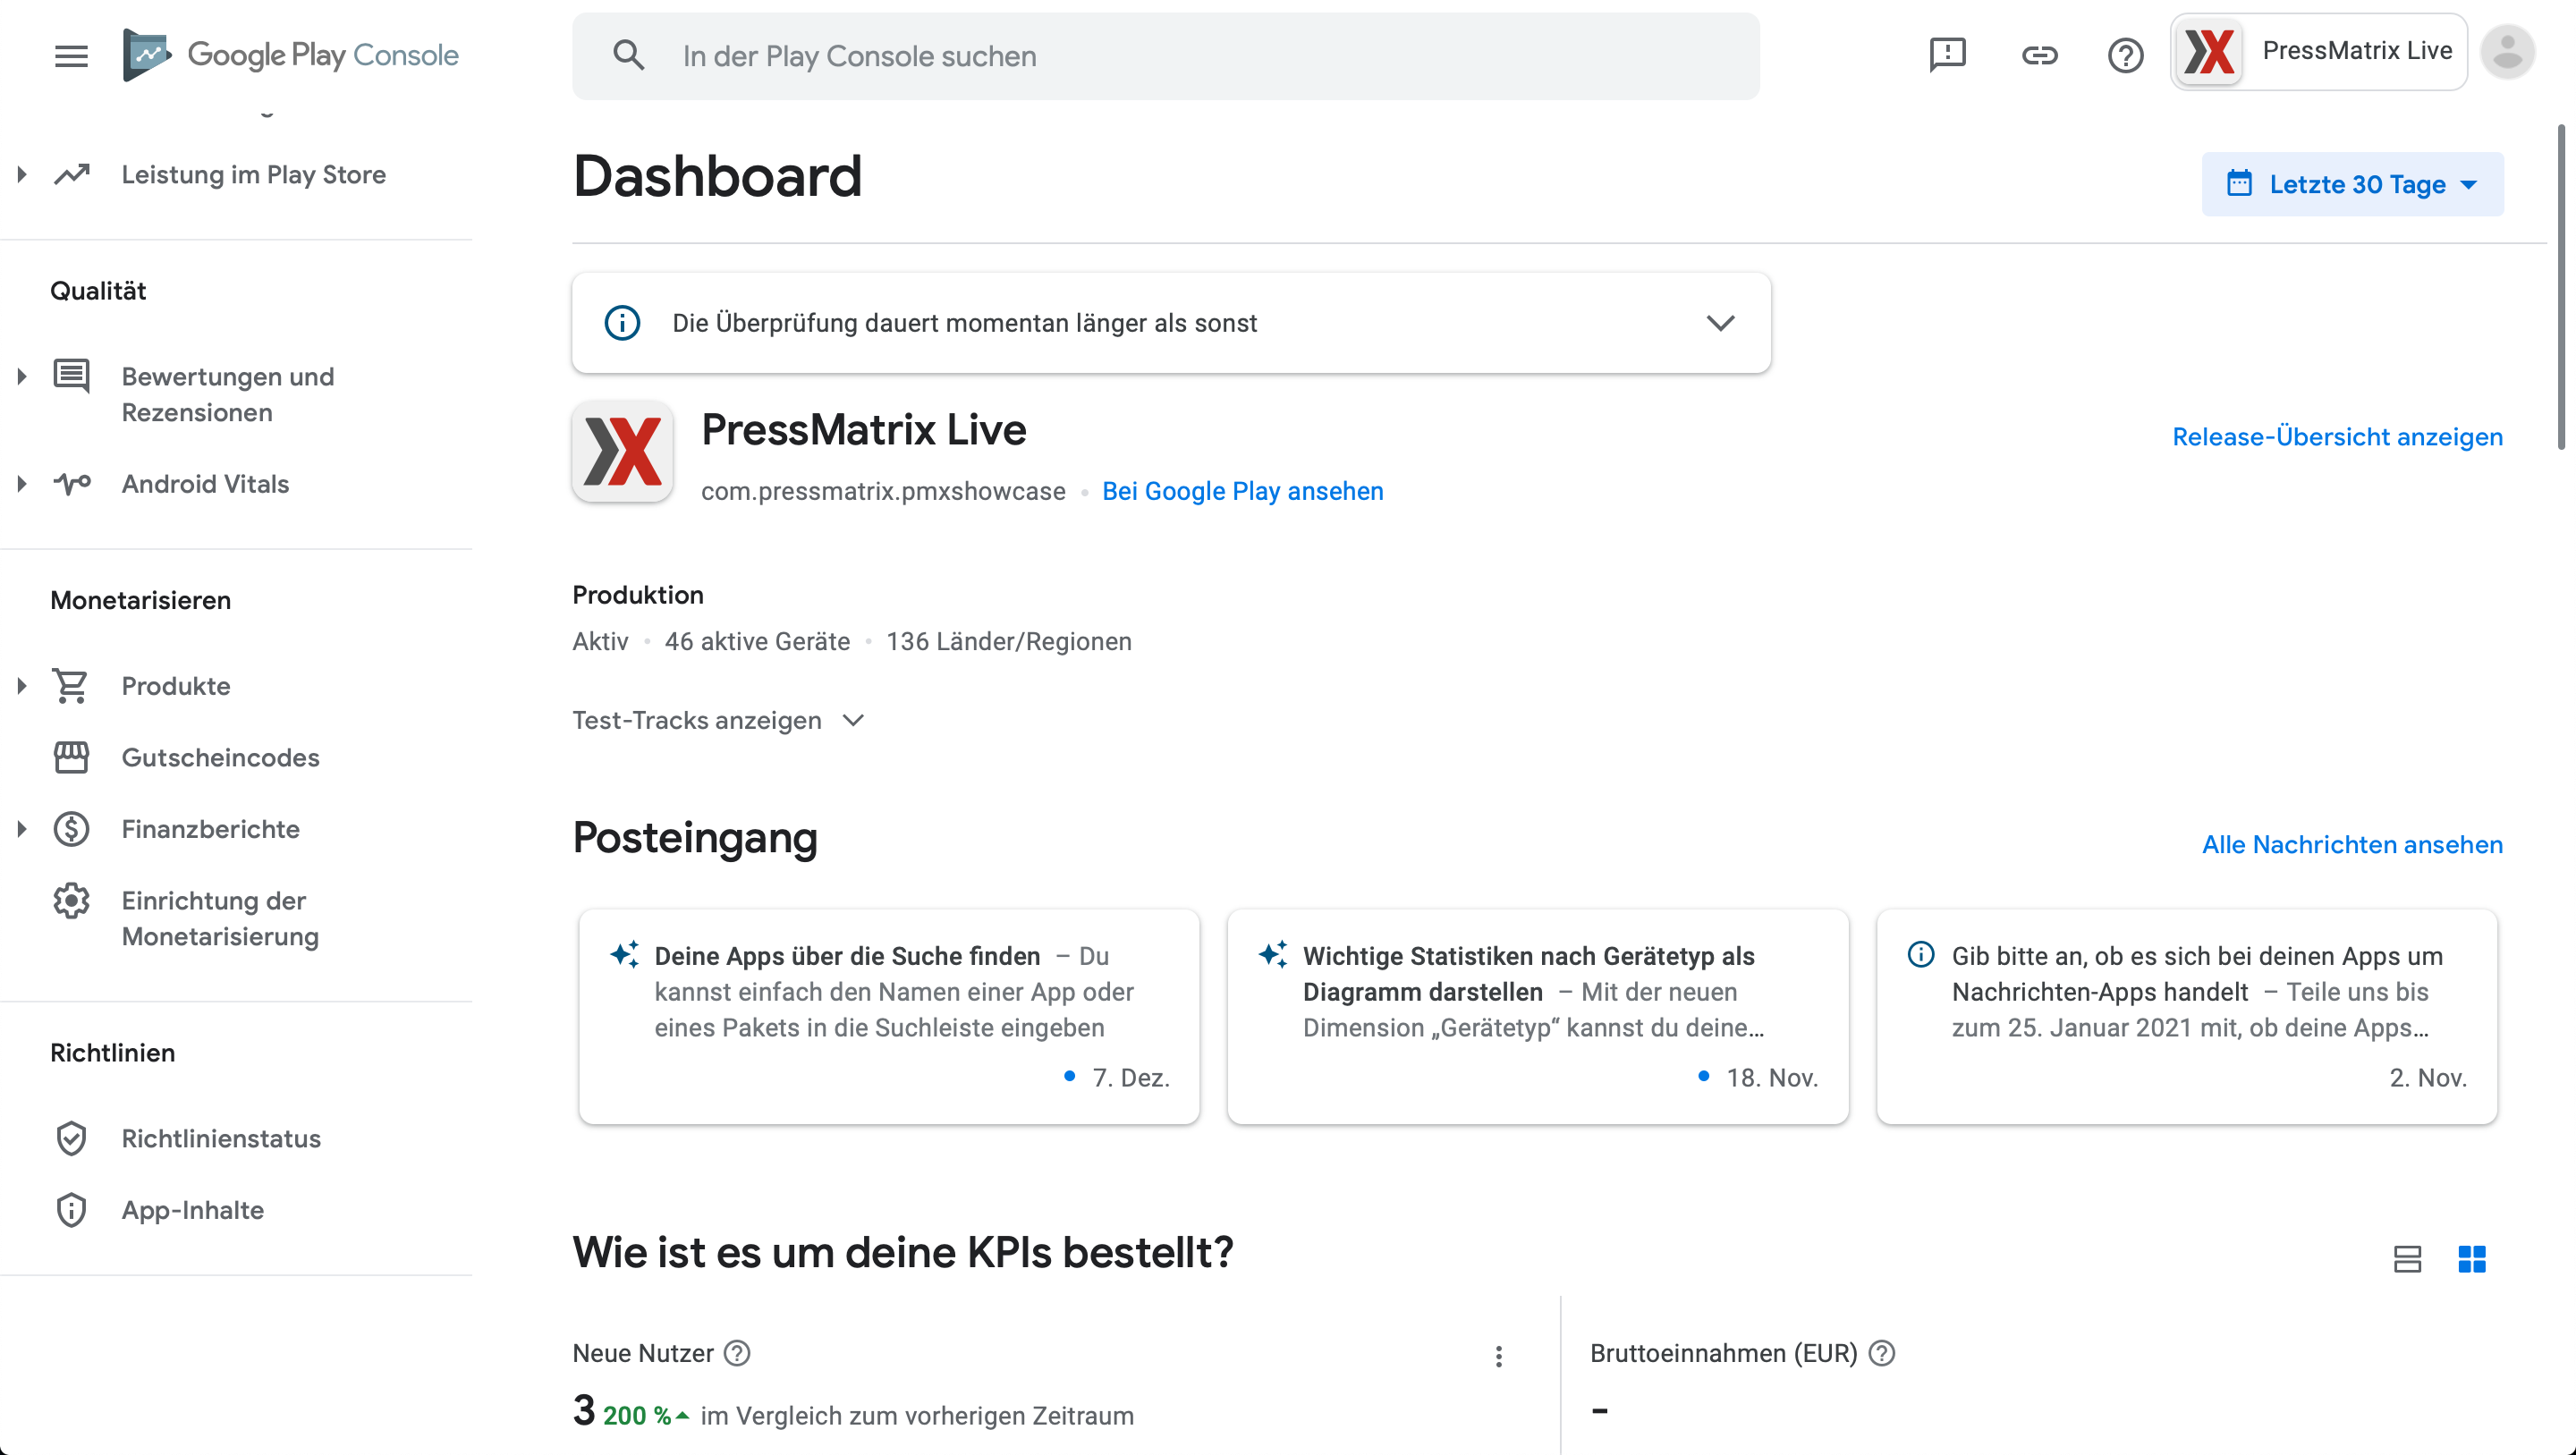Click the Leistung im Play Store trend icon
Screen dimensions: 2576x1455
[71, 174]
